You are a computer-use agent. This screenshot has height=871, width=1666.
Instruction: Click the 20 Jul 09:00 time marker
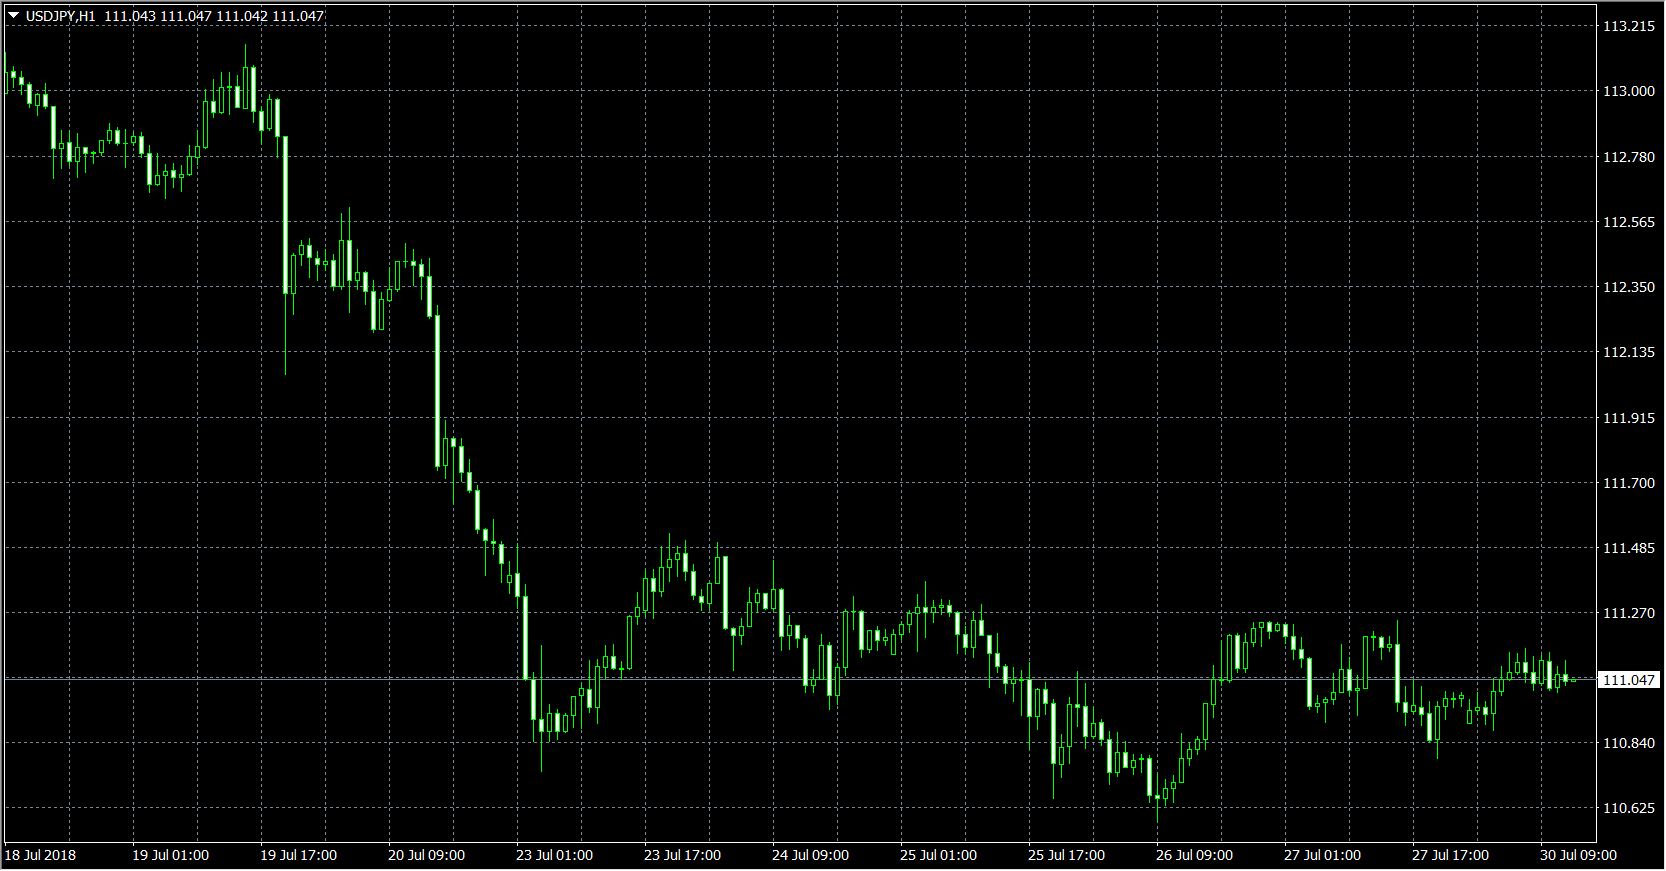coord(426,855)
